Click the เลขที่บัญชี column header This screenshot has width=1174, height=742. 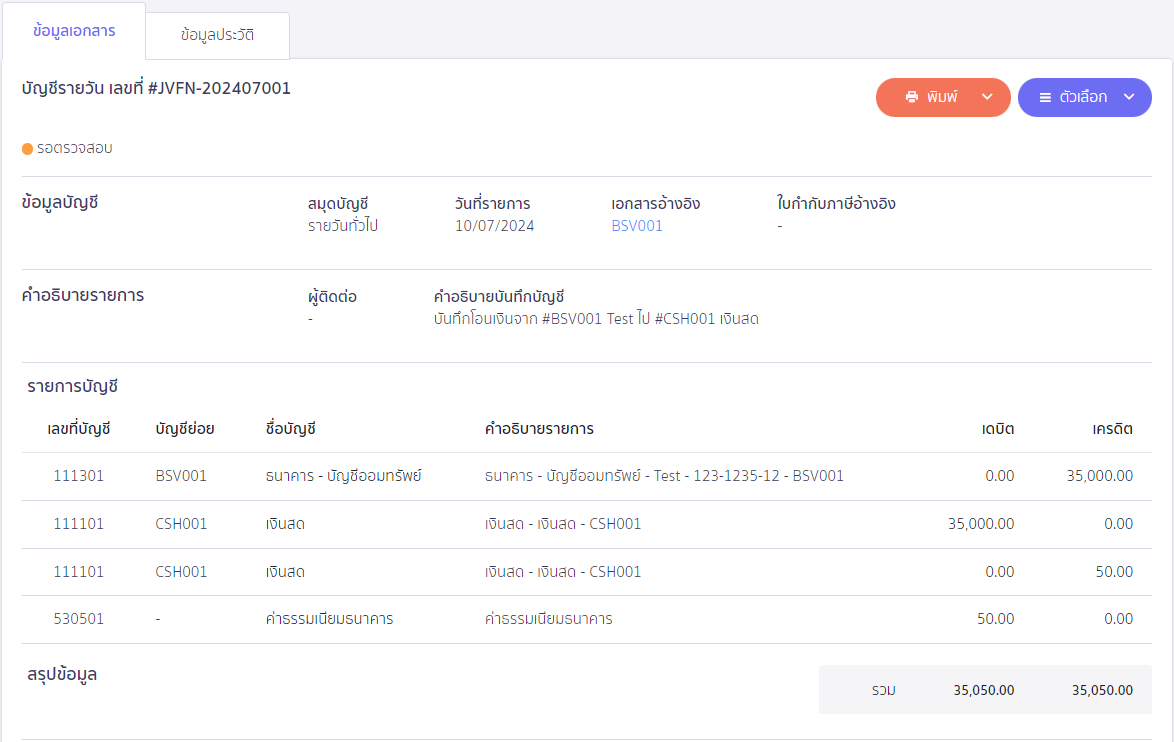[x=79, y=429]
